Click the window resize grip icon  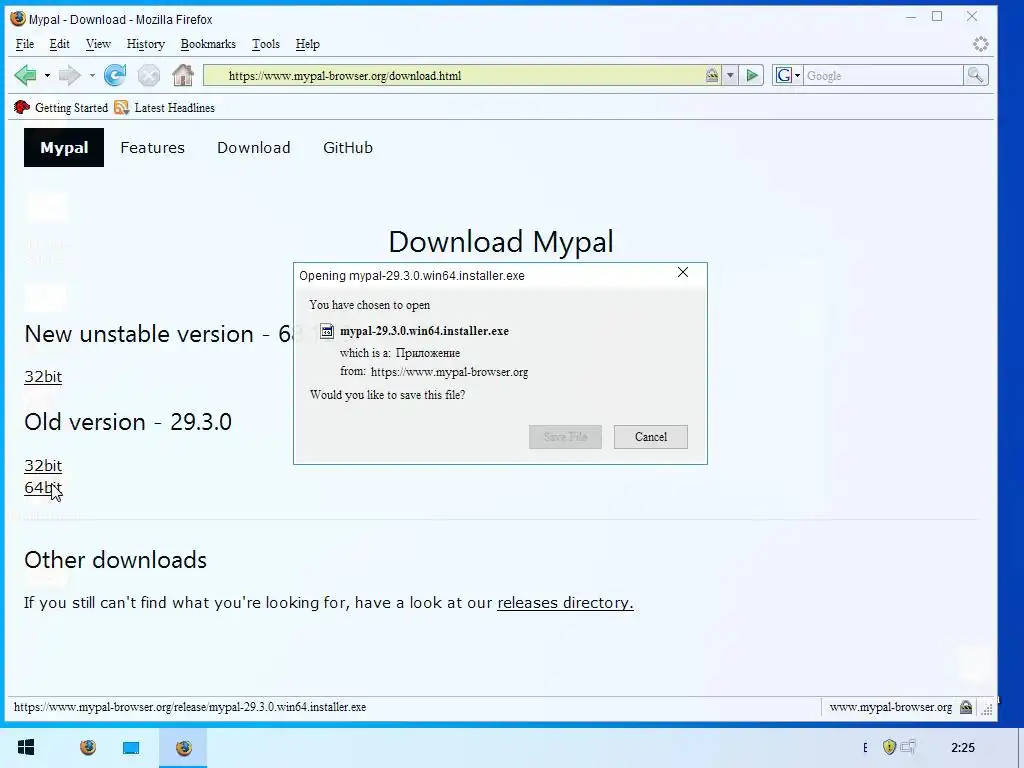987,709
